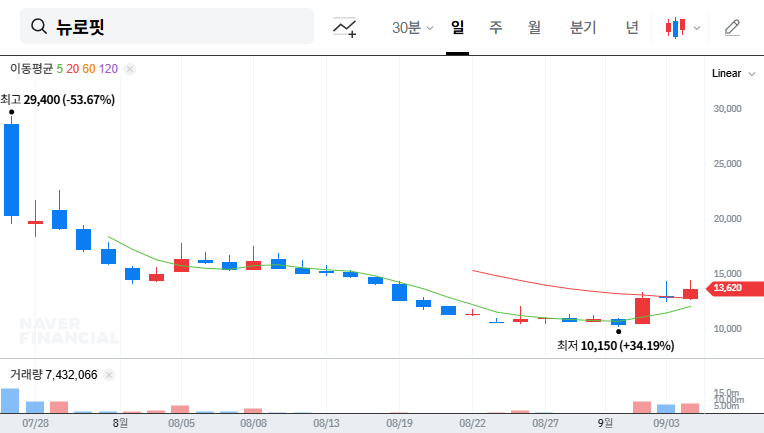764x433 pixels.
Task: Click the search magnifier icon
Action: [38, 26]
